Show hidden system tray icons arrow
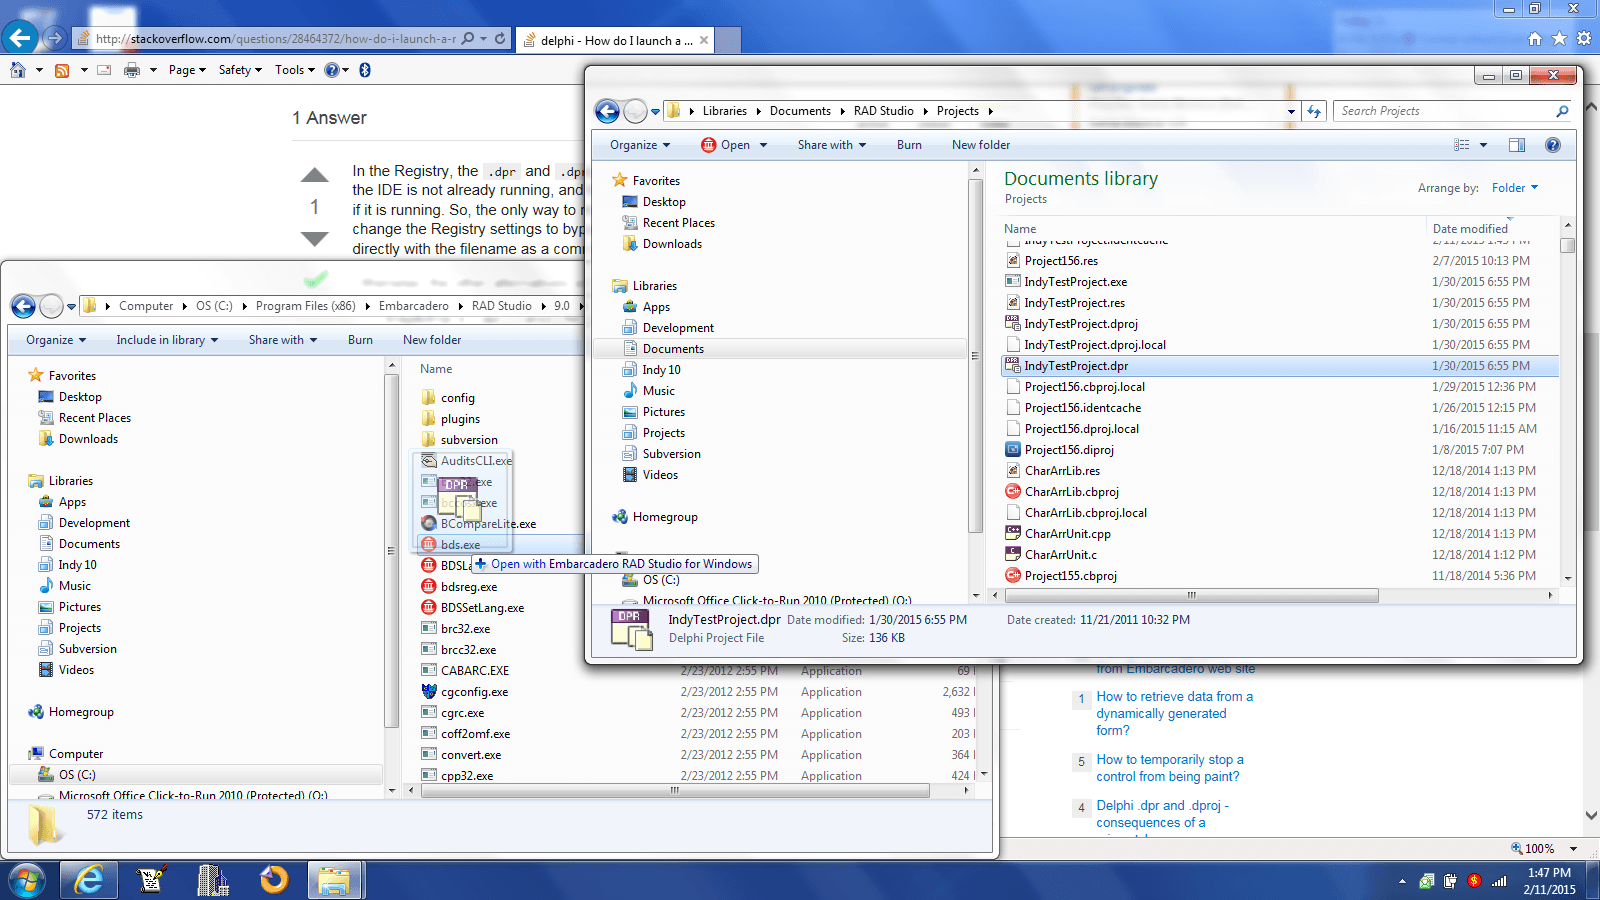The width and height of the screenshot is (1600, 900). pos(1402,881)
